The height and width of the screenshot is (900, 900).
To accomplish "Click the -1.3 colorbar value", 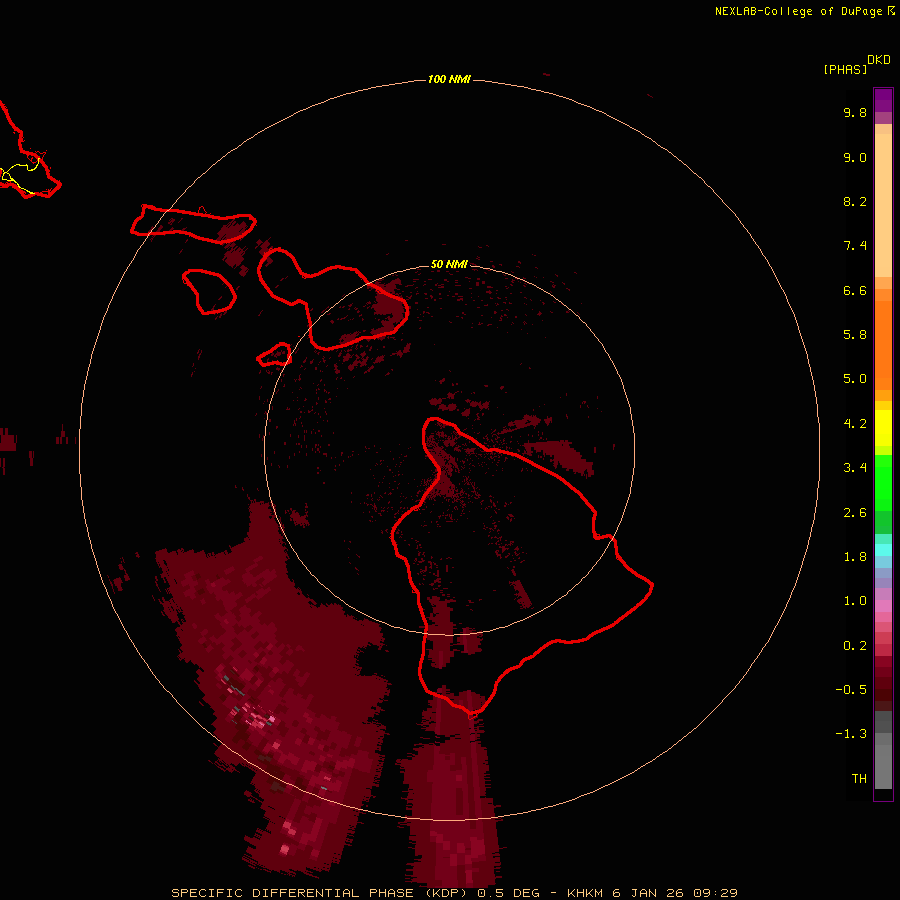I will click(851, 734).
